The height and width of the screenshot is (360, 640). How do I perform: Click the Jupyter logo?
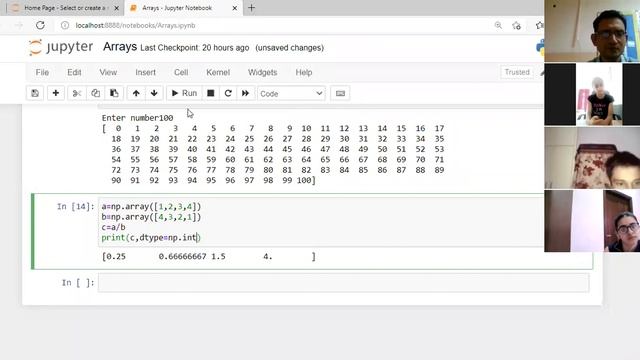[x=61, y=47]
